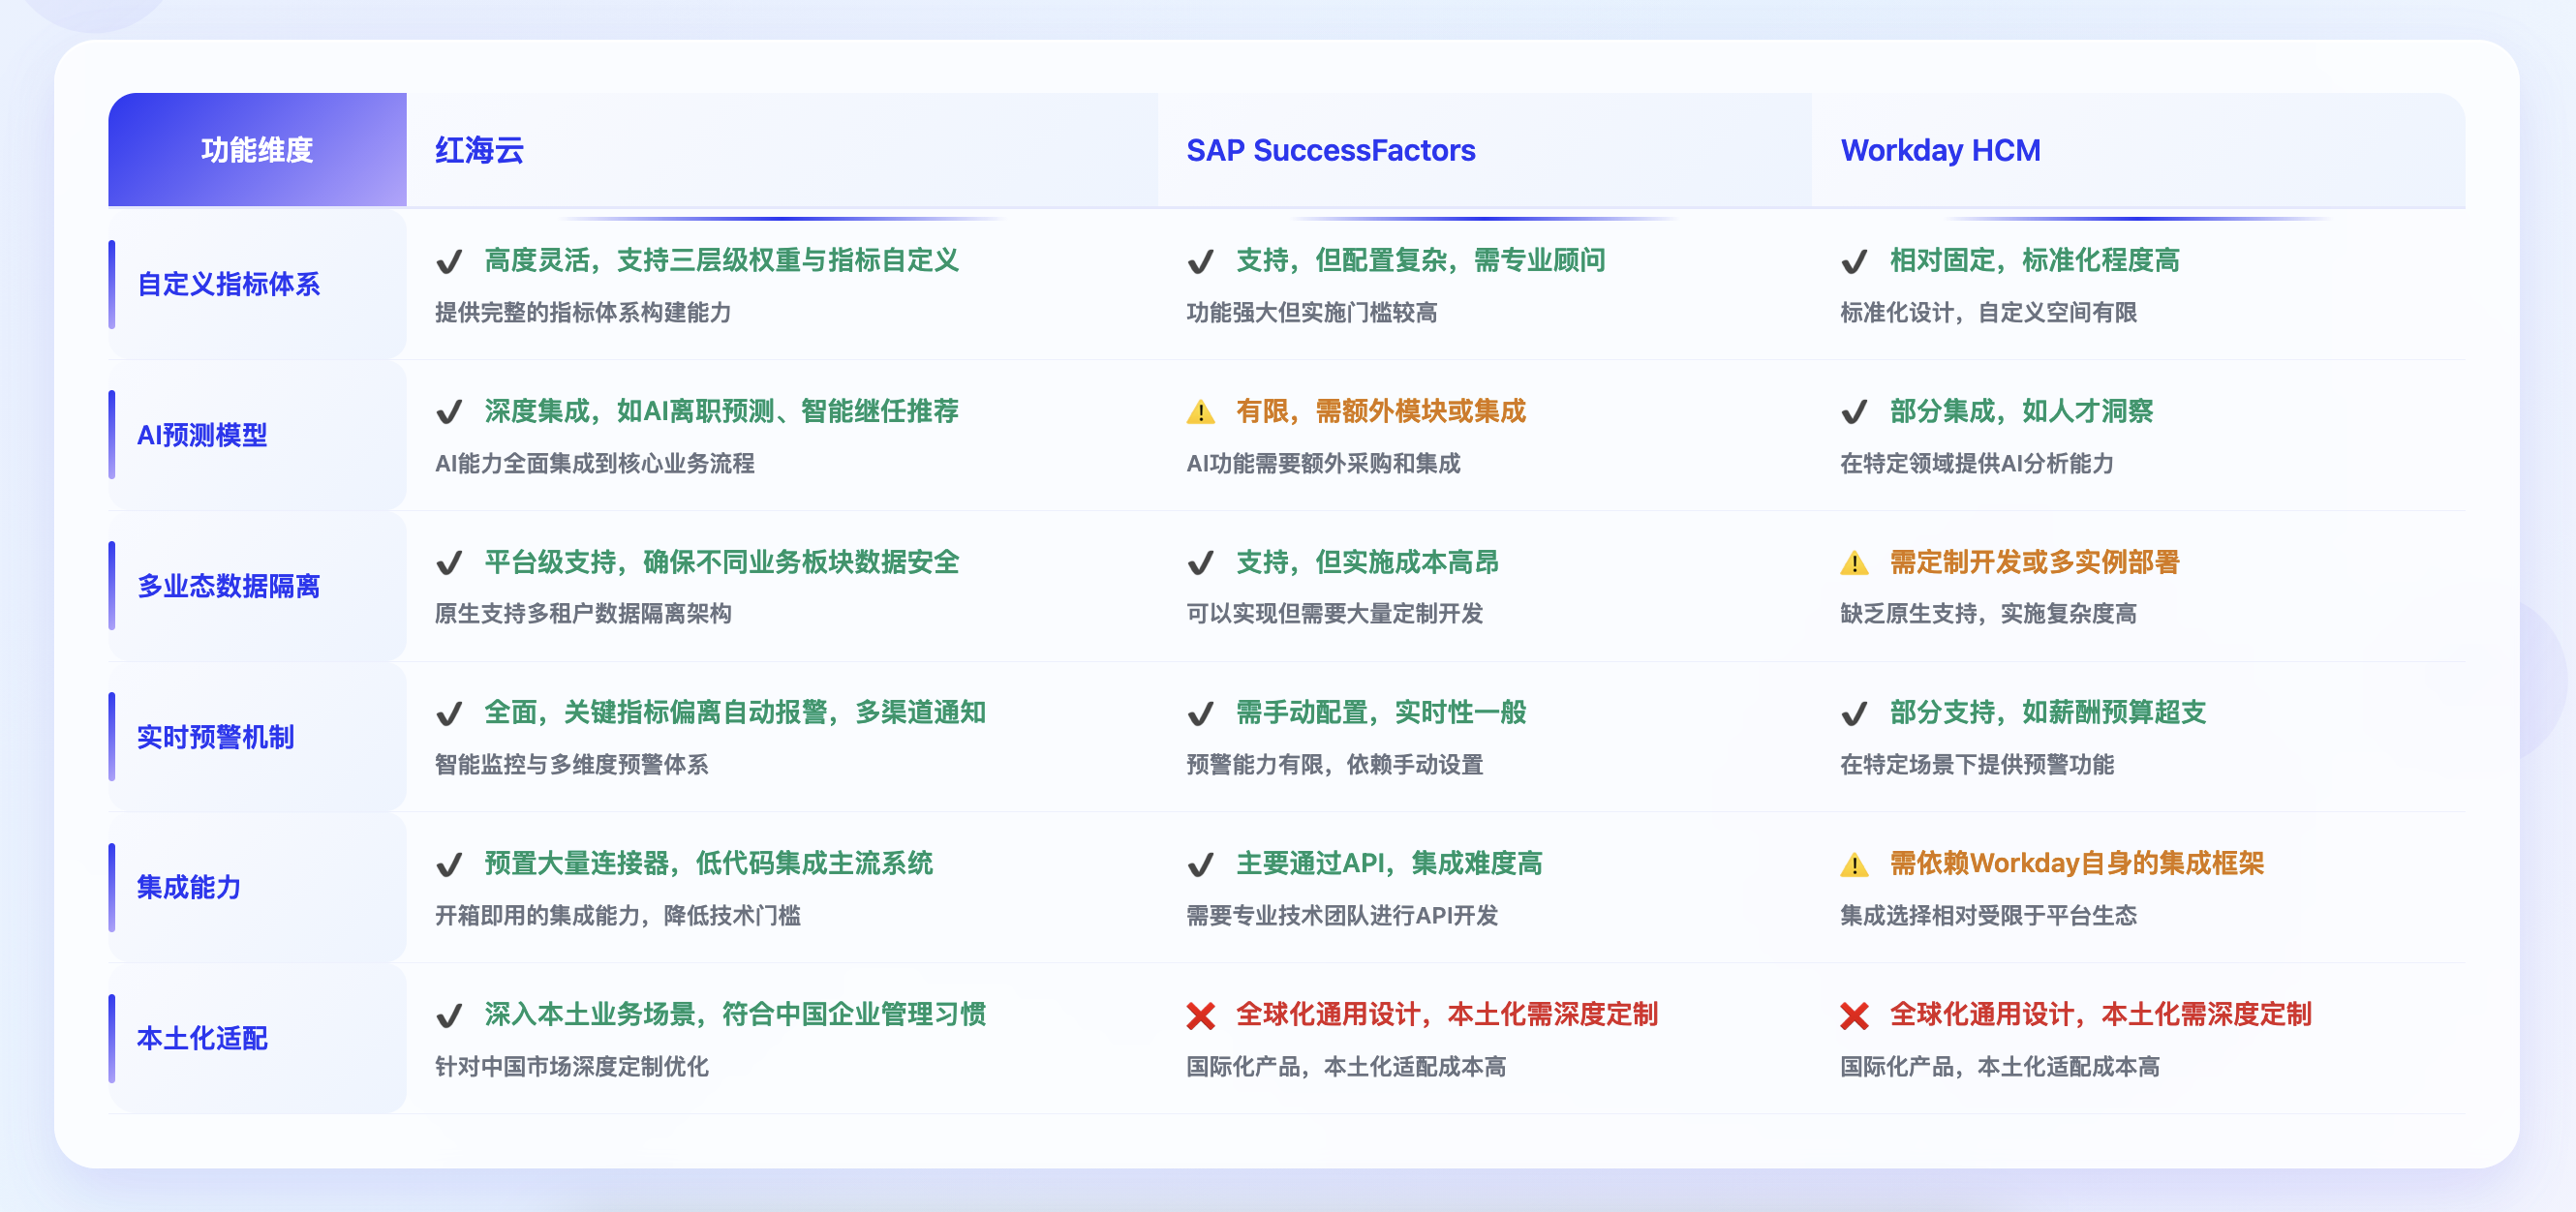Viewport: 2576px width, 1212px height.
Task: Click the warning icon beside 有限，需额外模块或集成
Action: click(1200, 412)
